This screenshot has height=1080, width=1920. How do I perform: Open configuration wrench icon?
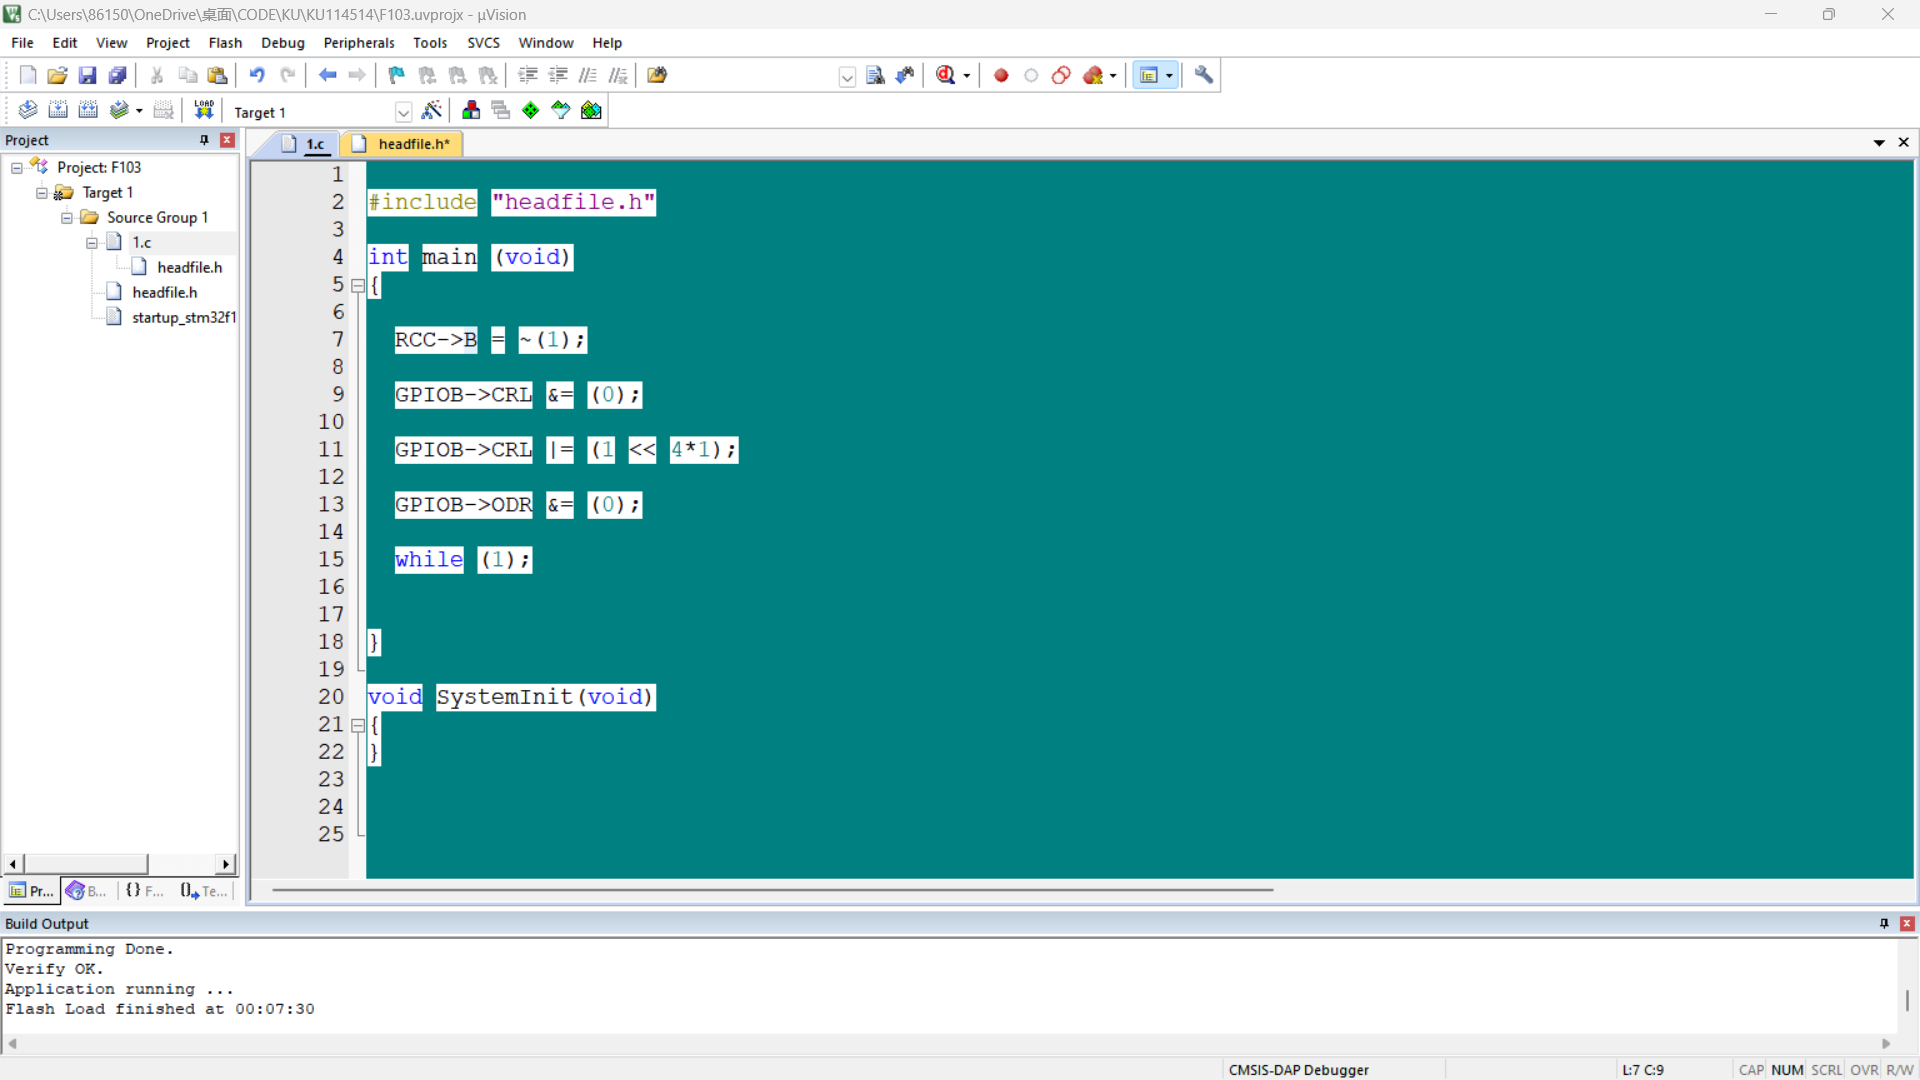point(1204,75)
